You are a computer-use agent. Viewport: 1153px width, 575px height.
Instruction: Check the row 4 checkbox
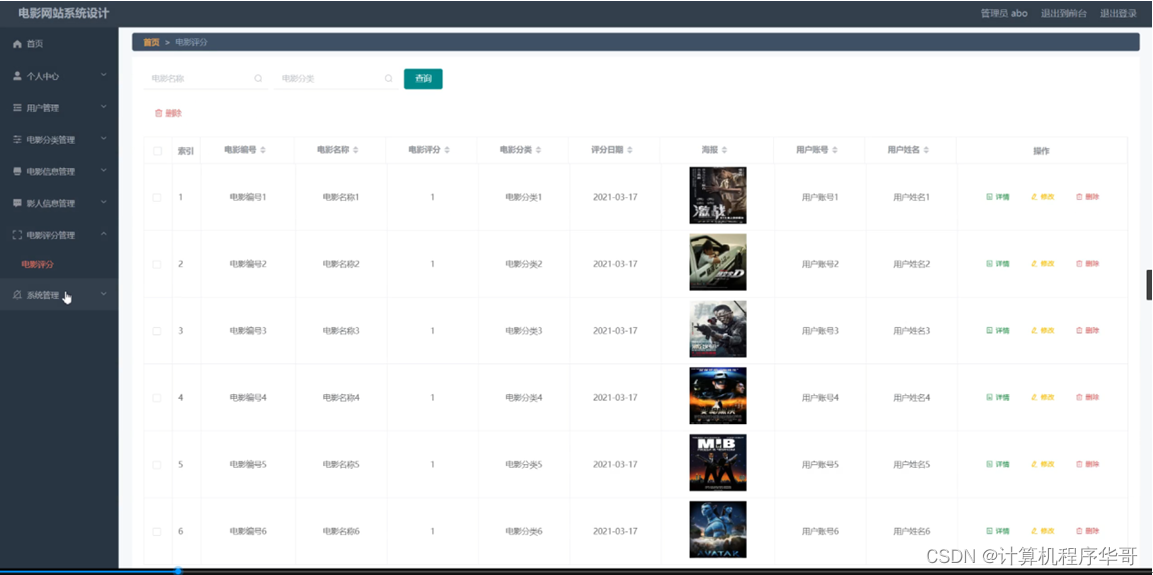click(x=157, y=398)
